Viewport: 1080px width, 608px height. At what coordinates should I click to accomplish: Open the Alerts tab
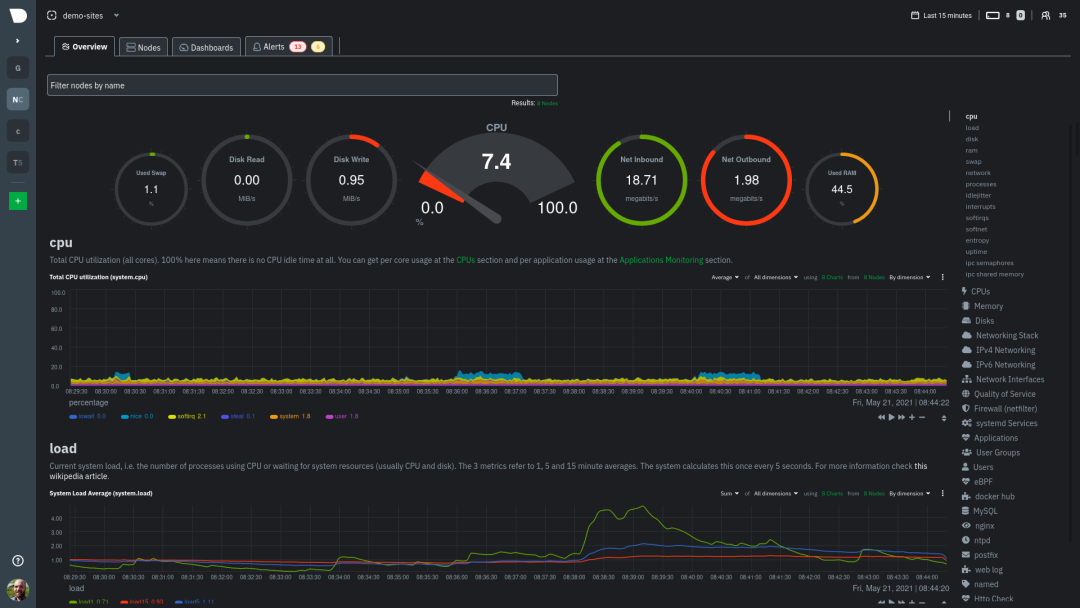point(289,47)
